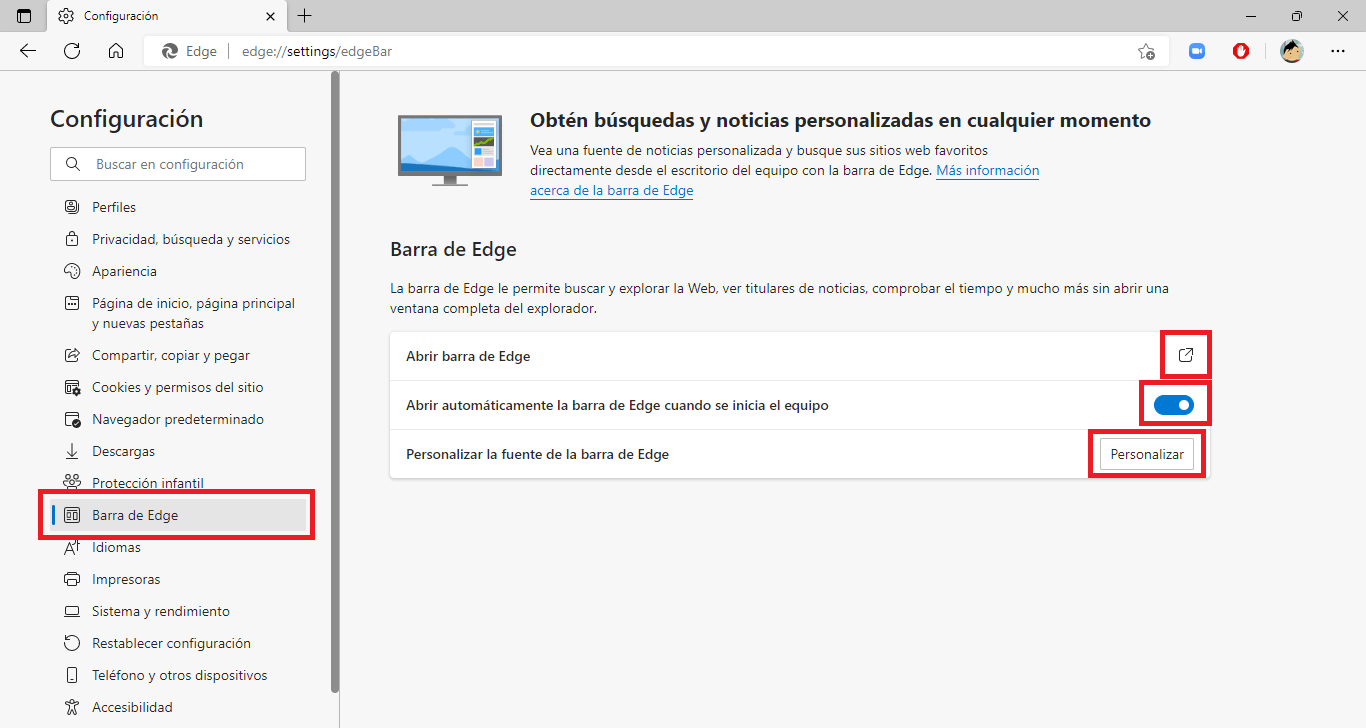This screenshot has width=1366, height=728.
Task: Open the red adblock extension icon
Action: pyautogui.click(x=1241, y=51)
